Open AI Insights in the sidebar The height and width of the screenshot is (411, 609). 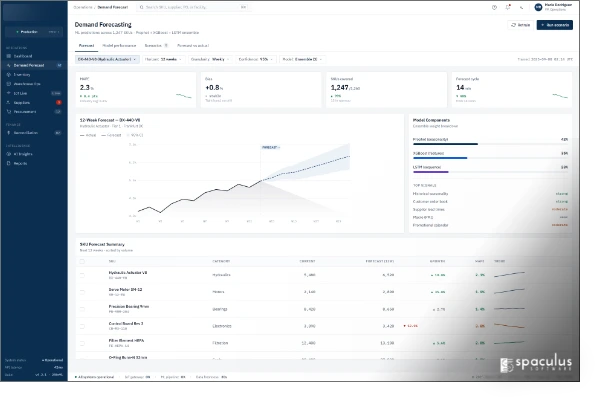pyautogui.click(x=34, y=154)
